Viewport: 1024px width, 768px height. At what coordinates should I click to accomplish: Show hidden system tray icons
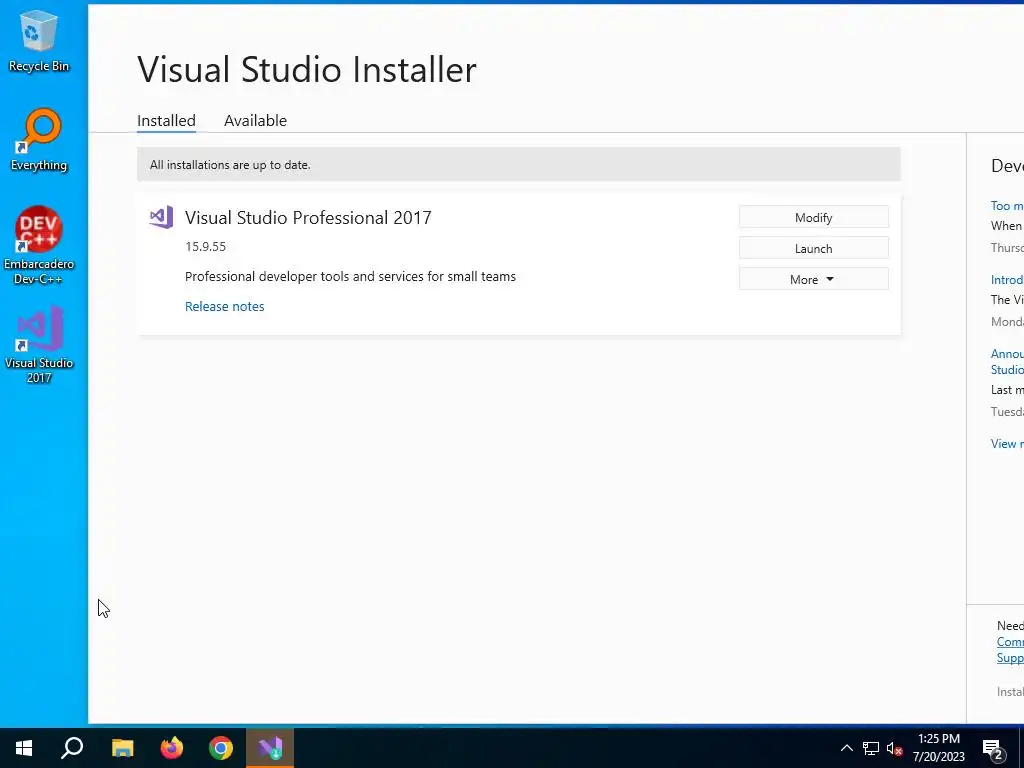(x=846, y=748)
